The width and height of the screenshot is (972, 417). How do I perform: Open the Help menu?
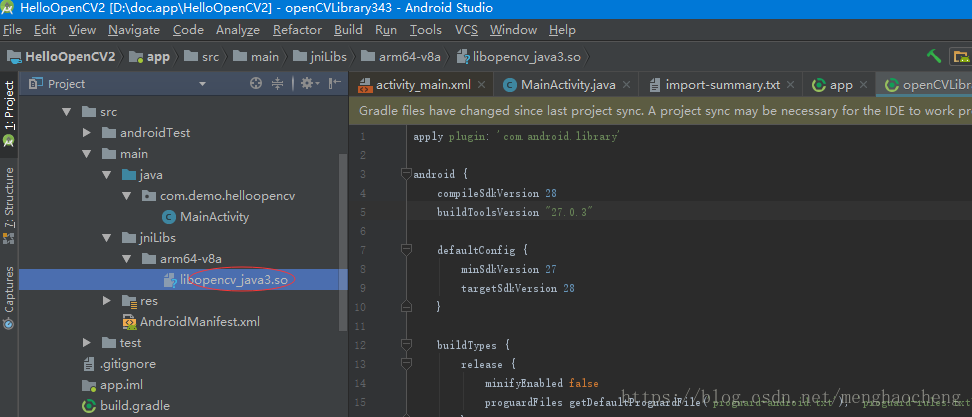pyautogui.click(x=562, y=30)
